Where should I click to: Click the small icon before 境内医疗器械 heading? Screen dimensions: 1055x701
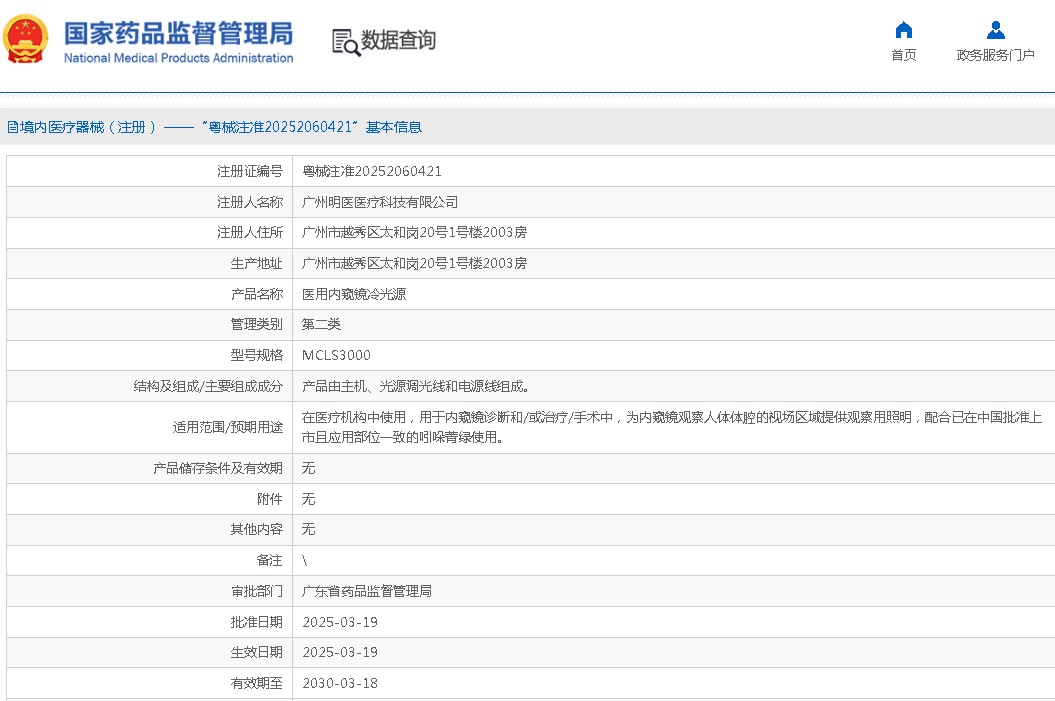(x=12, y=127)
